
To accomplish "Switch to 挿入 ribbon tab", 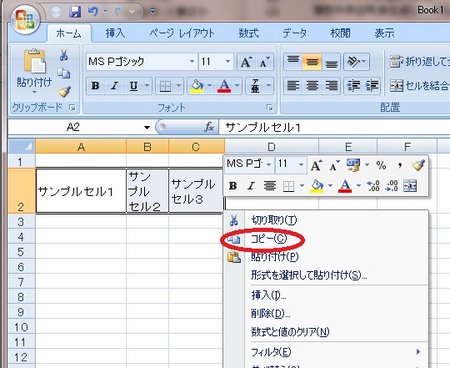I will 115,33.
